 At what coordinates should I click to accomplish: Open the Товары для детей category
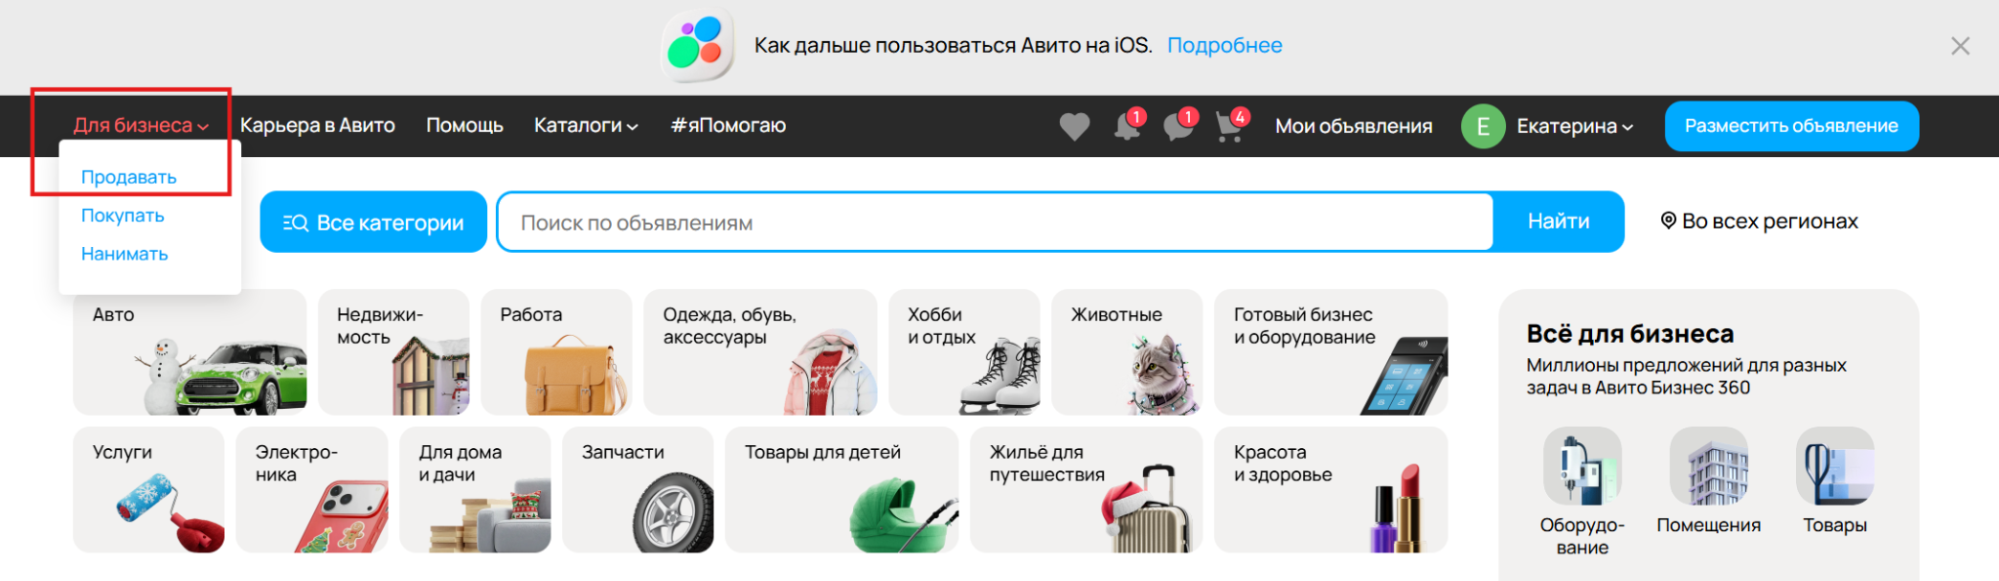coord(841,490)
